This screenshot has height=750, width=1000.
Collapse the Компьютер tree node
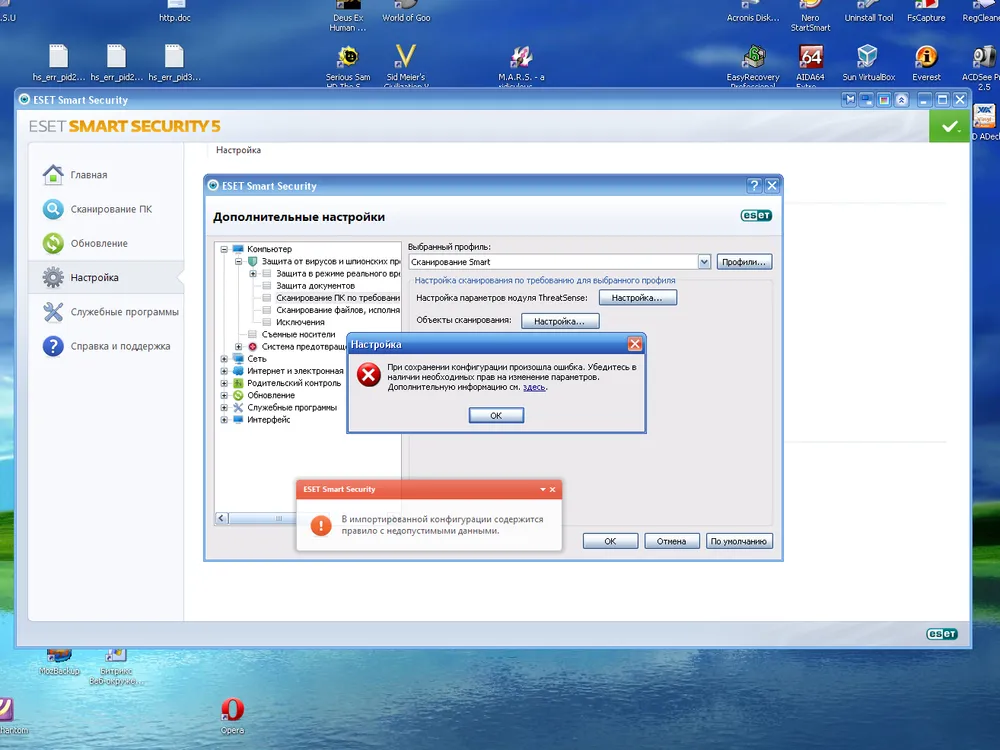pos(224,249)
